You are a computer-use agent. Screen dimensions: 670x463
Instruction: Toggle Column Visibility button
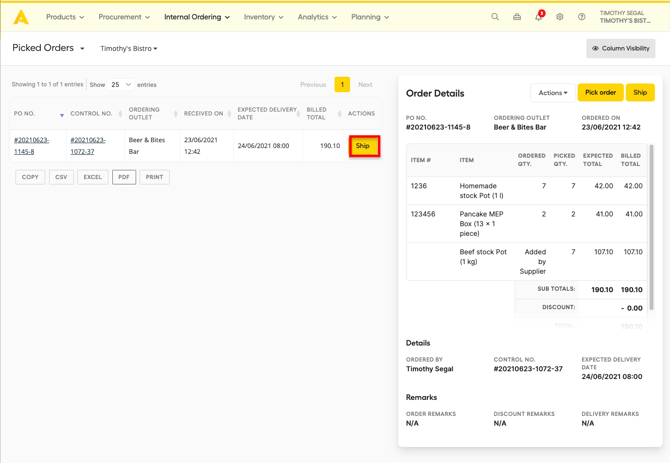[x=620, y=48]
